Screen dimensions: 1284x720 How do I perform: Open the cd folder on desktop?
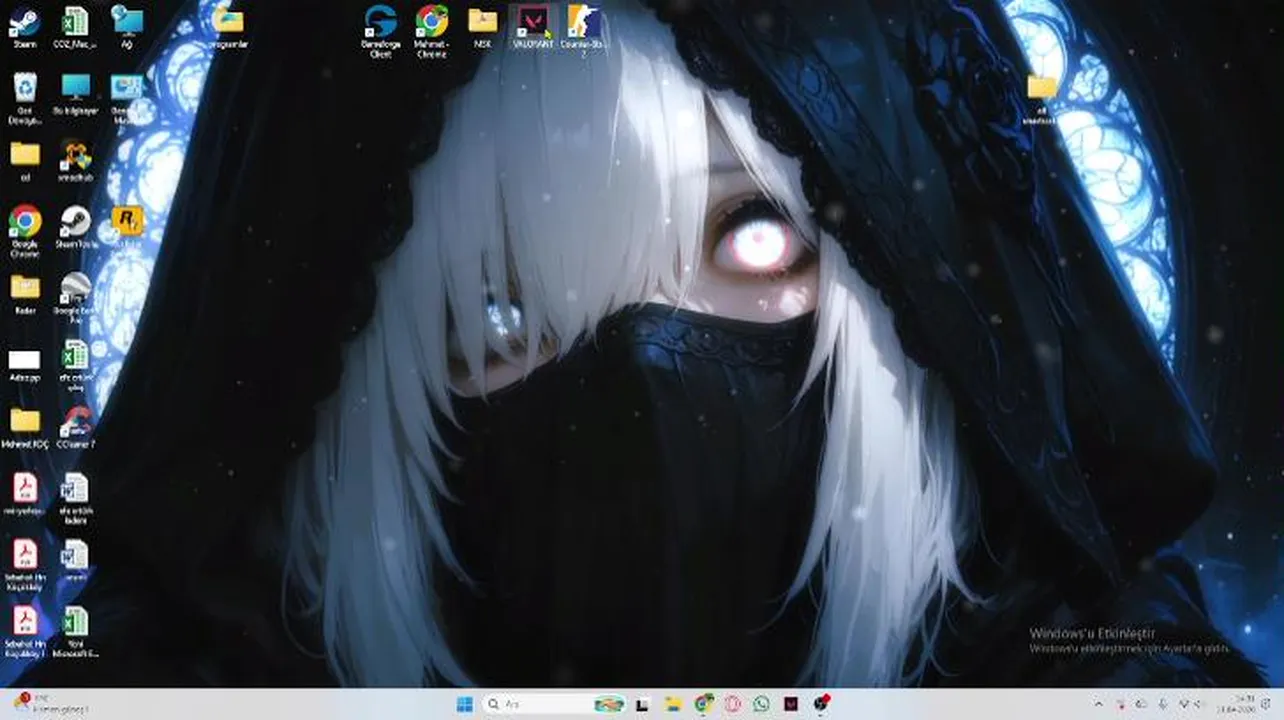pyautogui.click(x=25, y=160)
